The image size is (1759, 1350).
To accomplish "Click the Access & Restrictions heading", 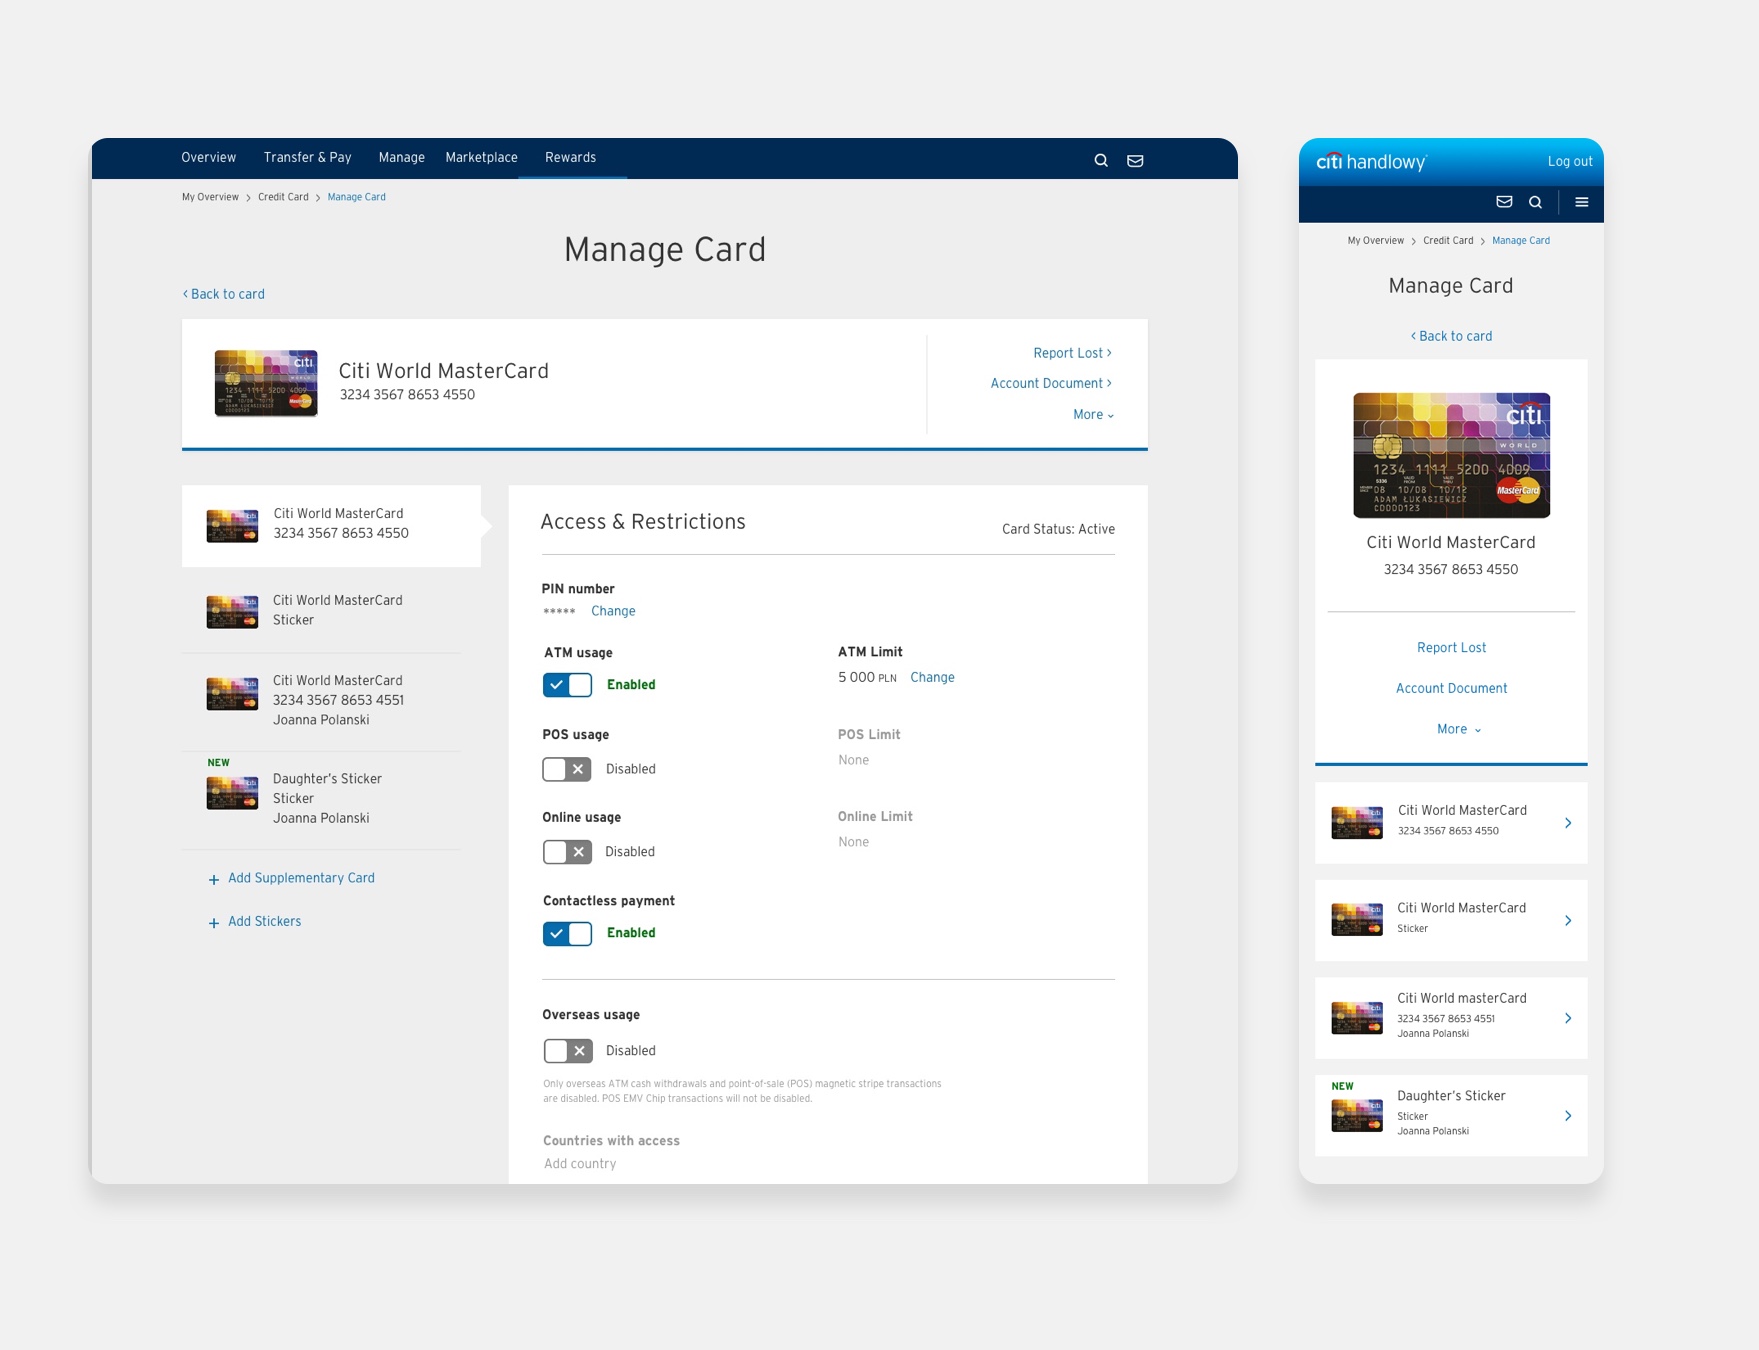I will (x=643, y=522).
